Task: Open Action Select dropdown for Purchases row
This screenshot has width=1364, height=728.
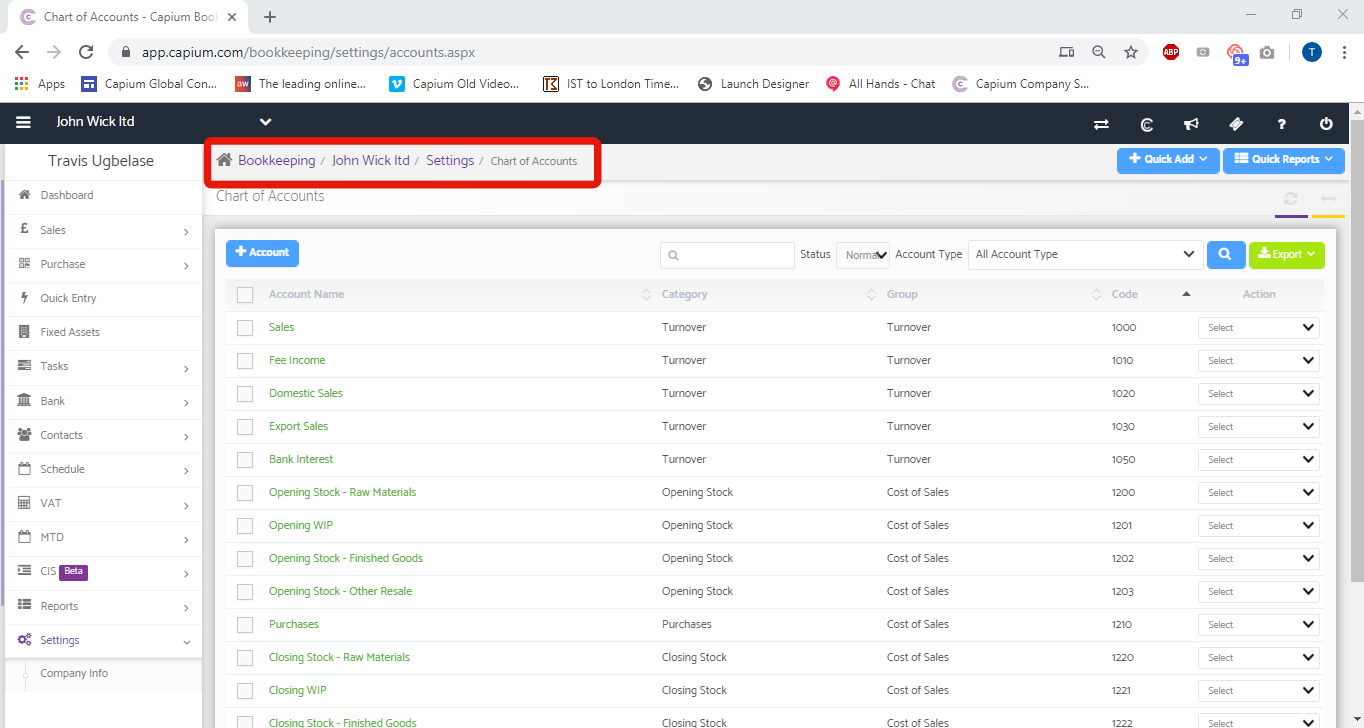Action: (x=1258, y=625)
